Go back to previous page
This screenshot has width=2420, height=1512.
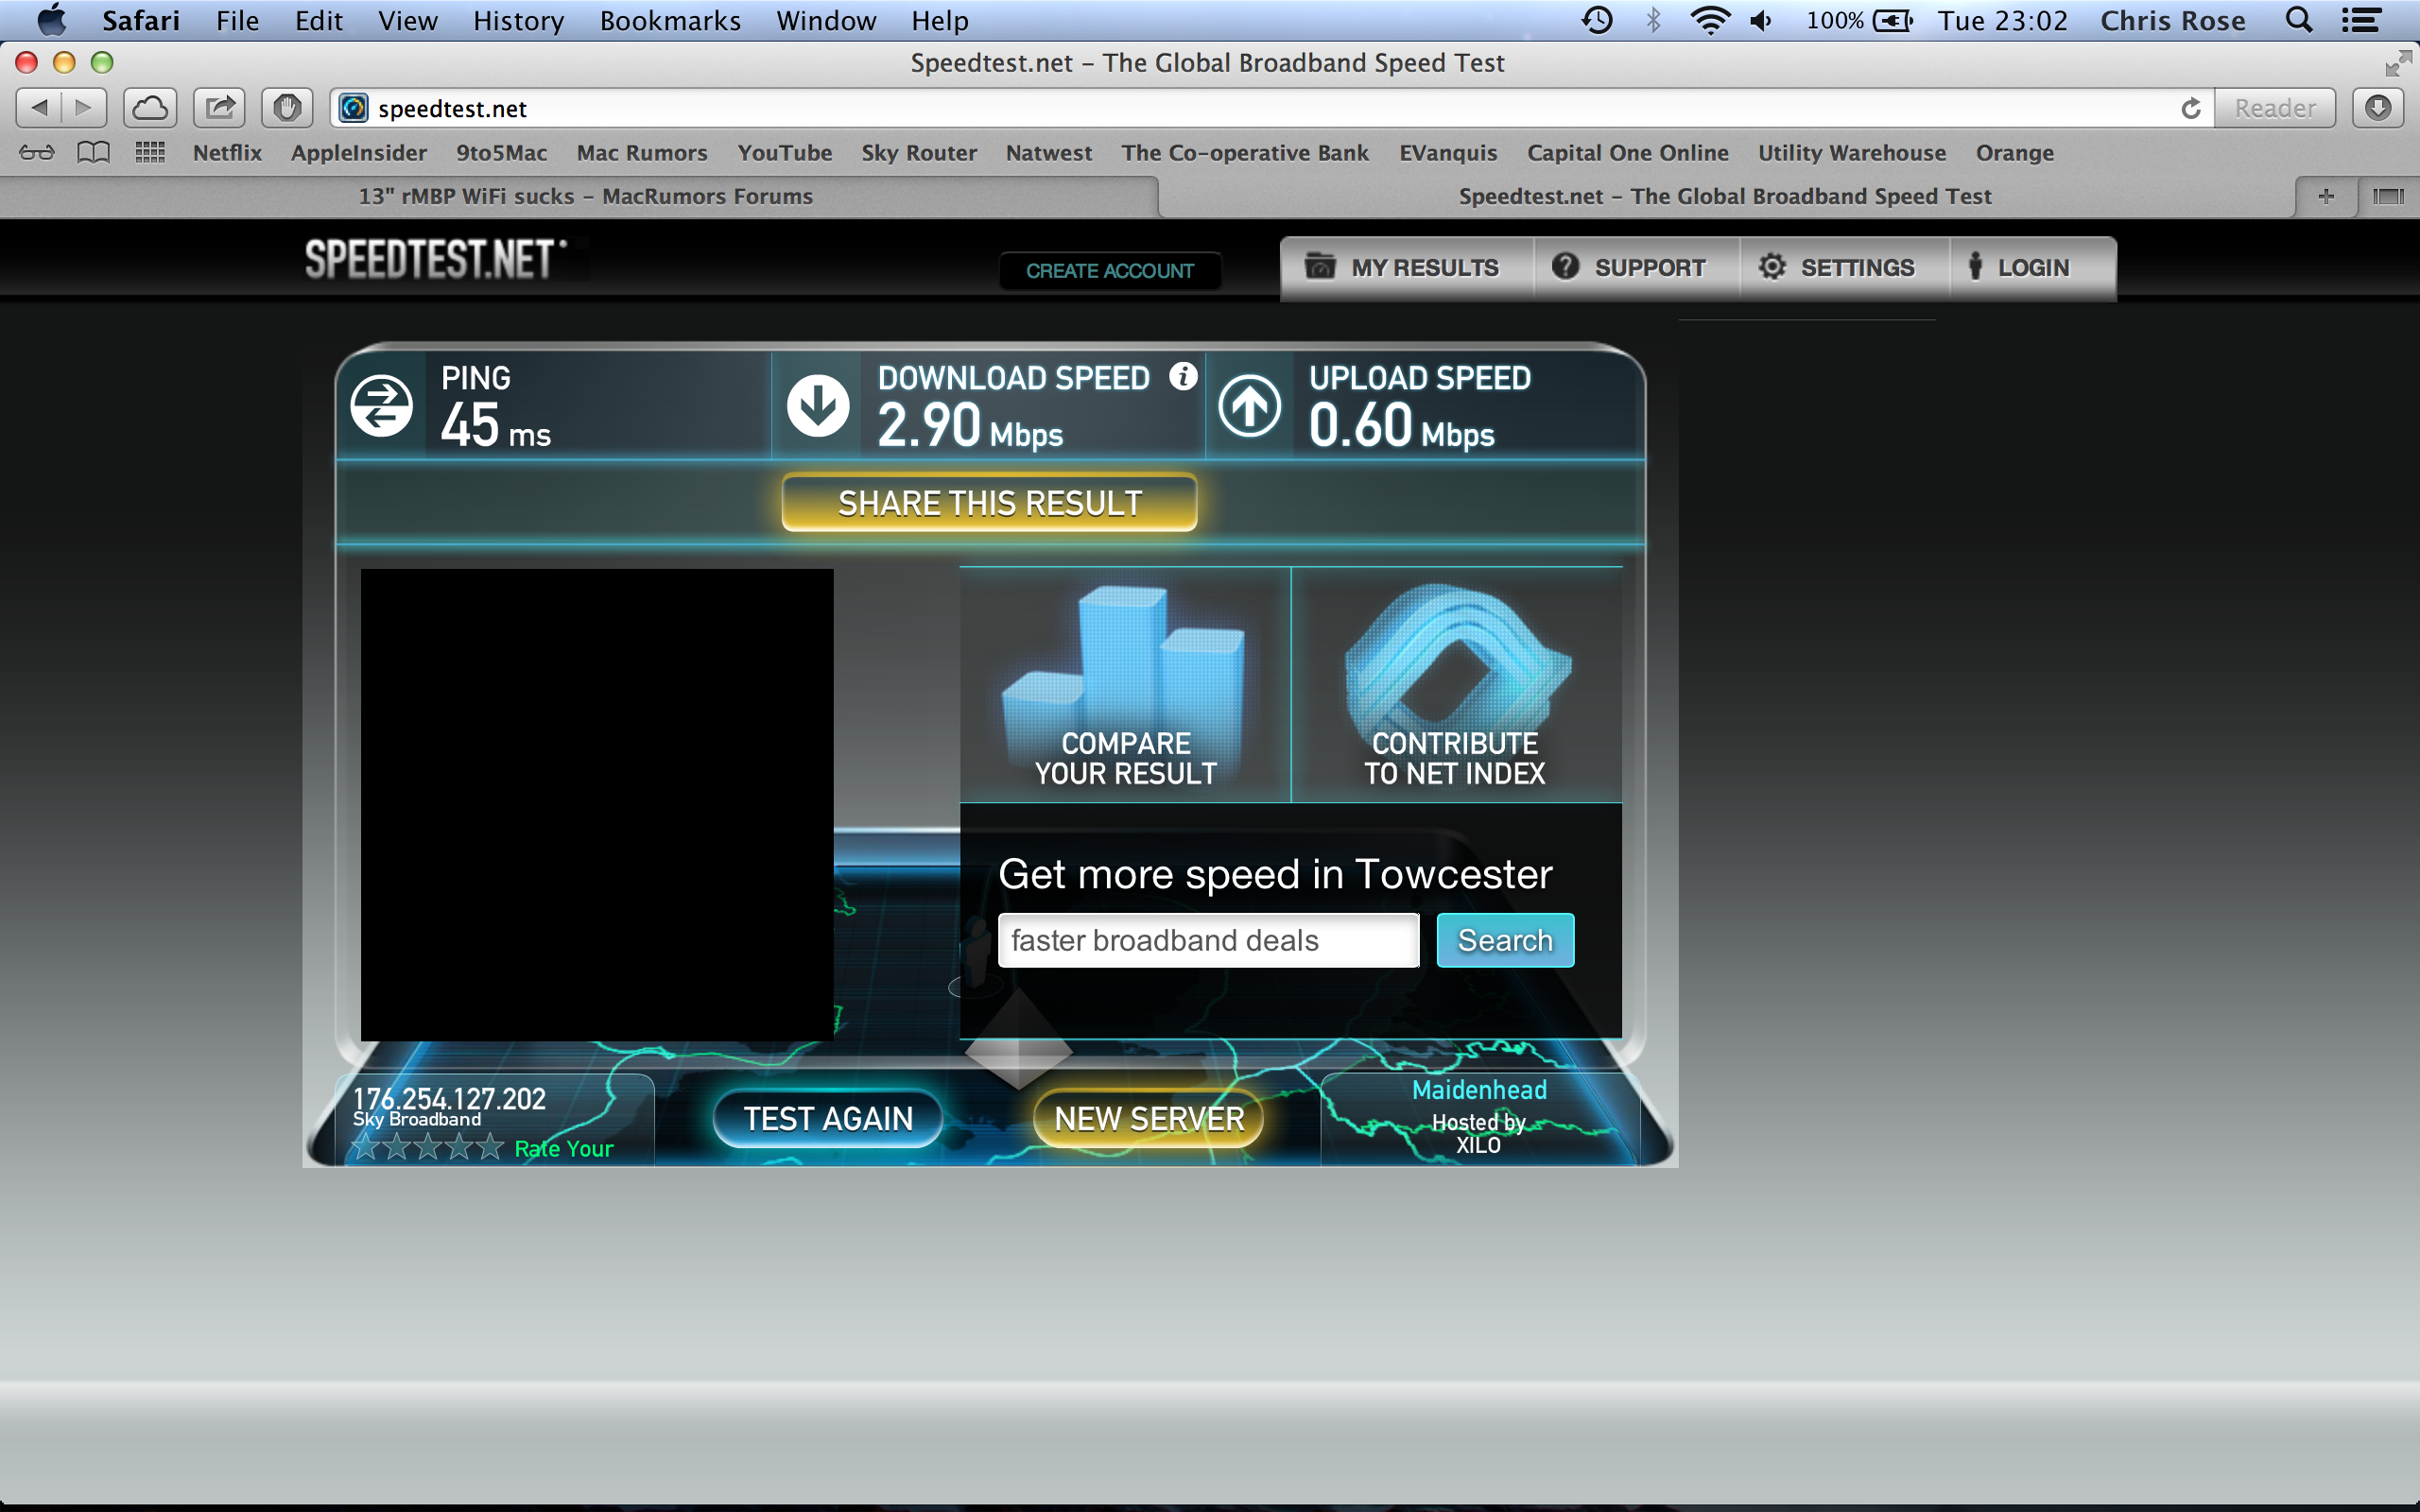coord(39,107)
